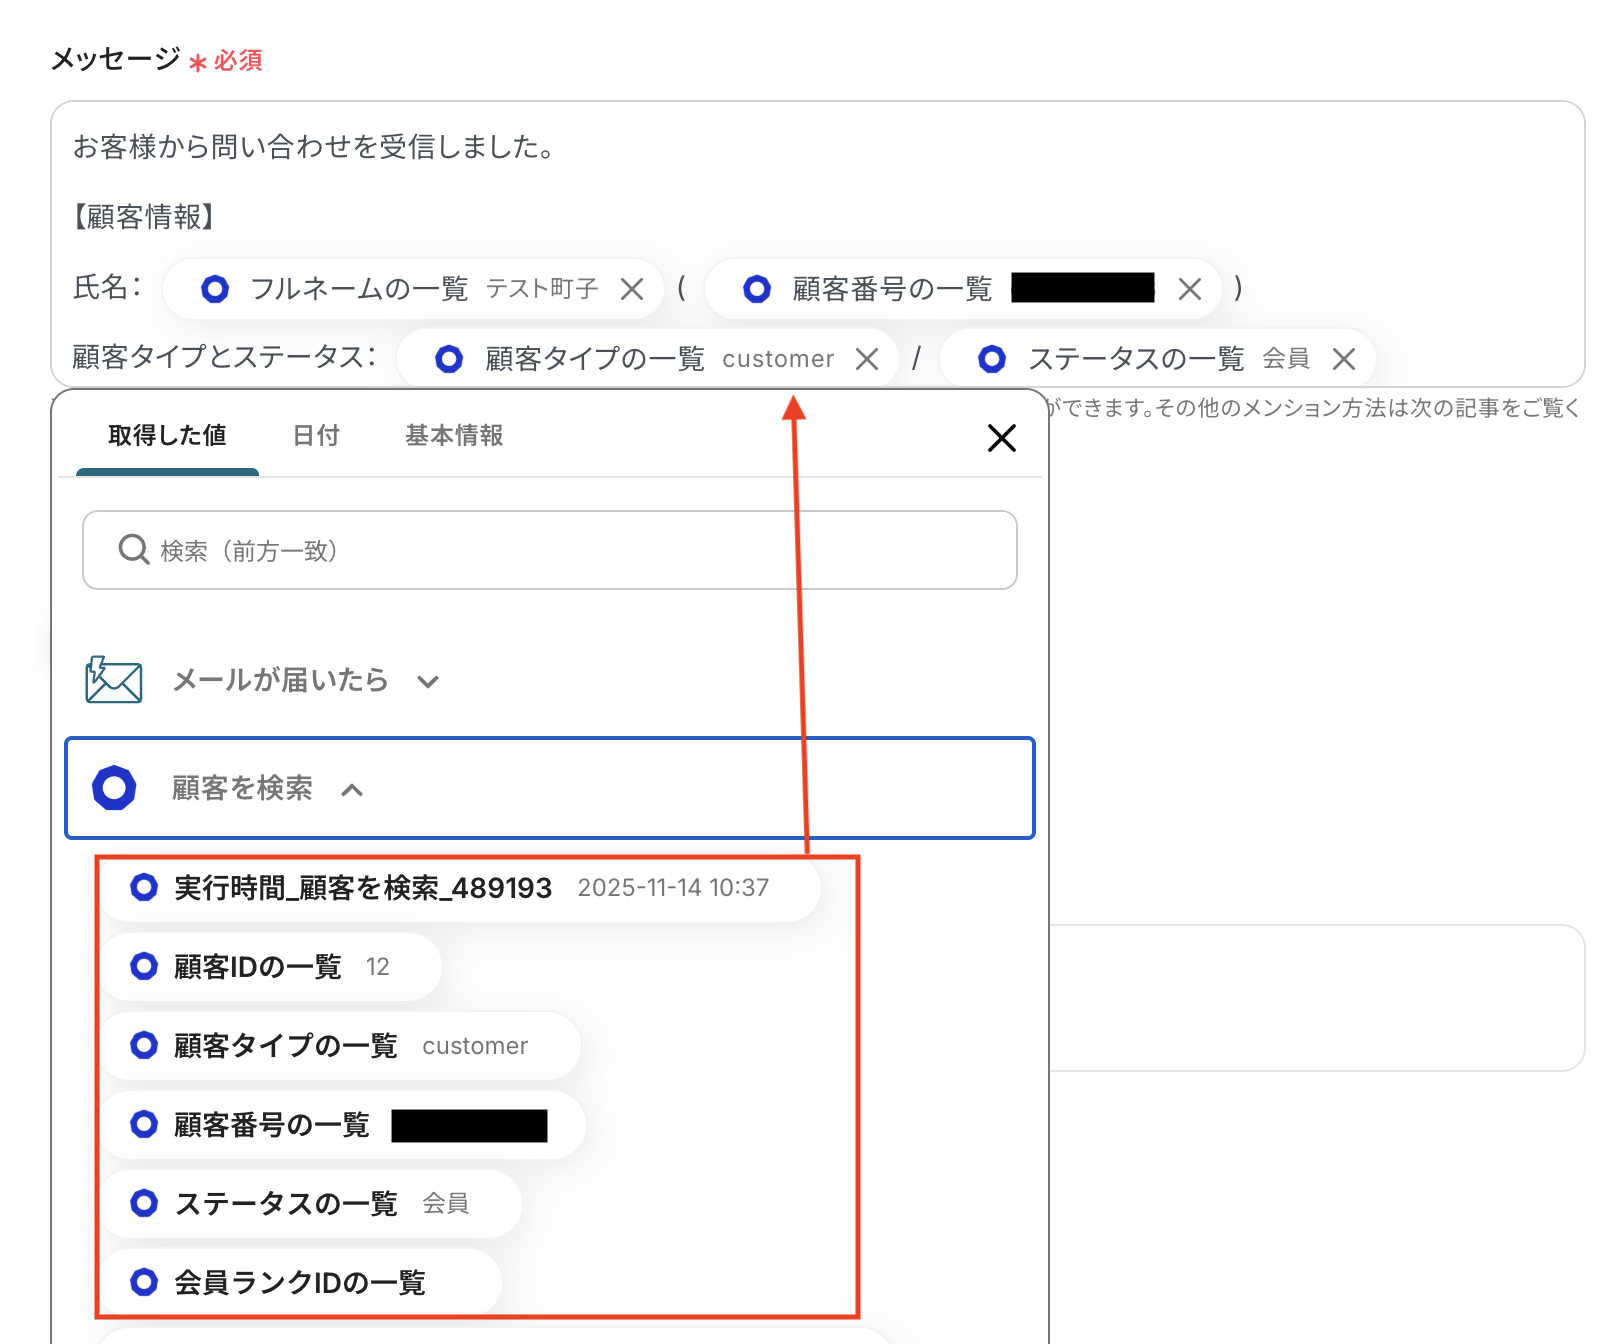Remove the フルネームの一覧 chip
The width and height of the screenshot is (1608, 1344).
point(632,289)
